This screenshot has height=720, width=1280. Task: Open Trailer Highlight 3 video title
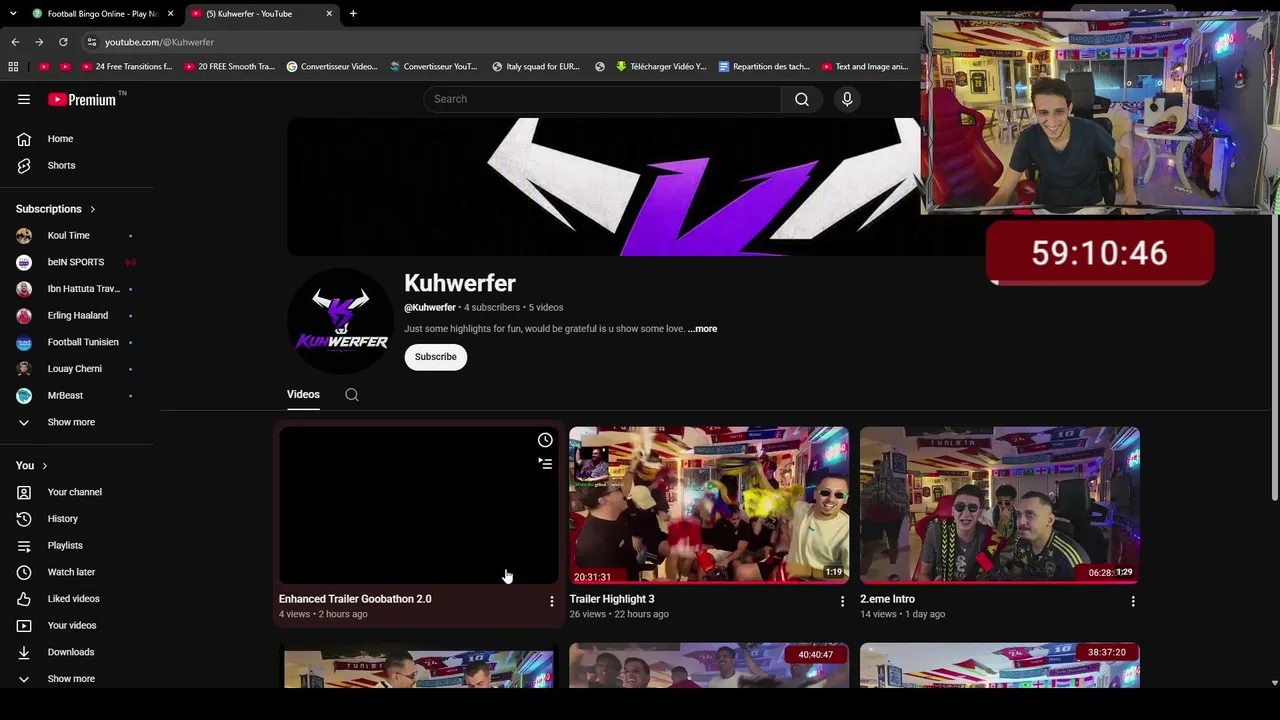(612, 599)
